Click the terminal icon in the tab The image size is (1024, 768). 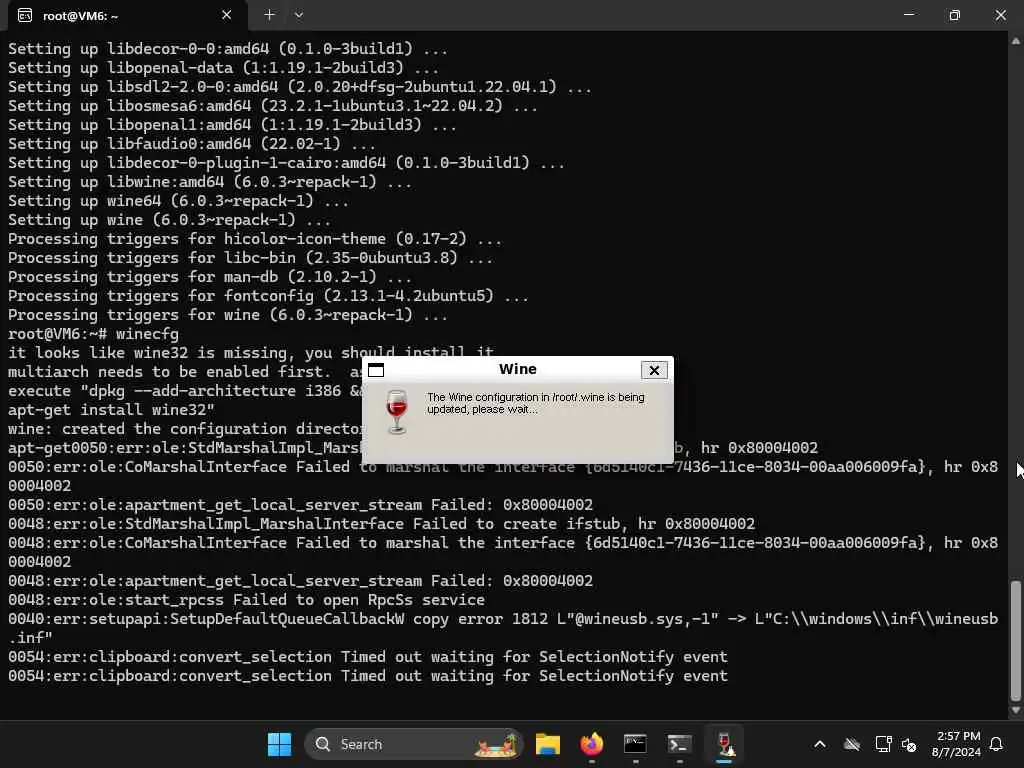click(x=25, y=15)
